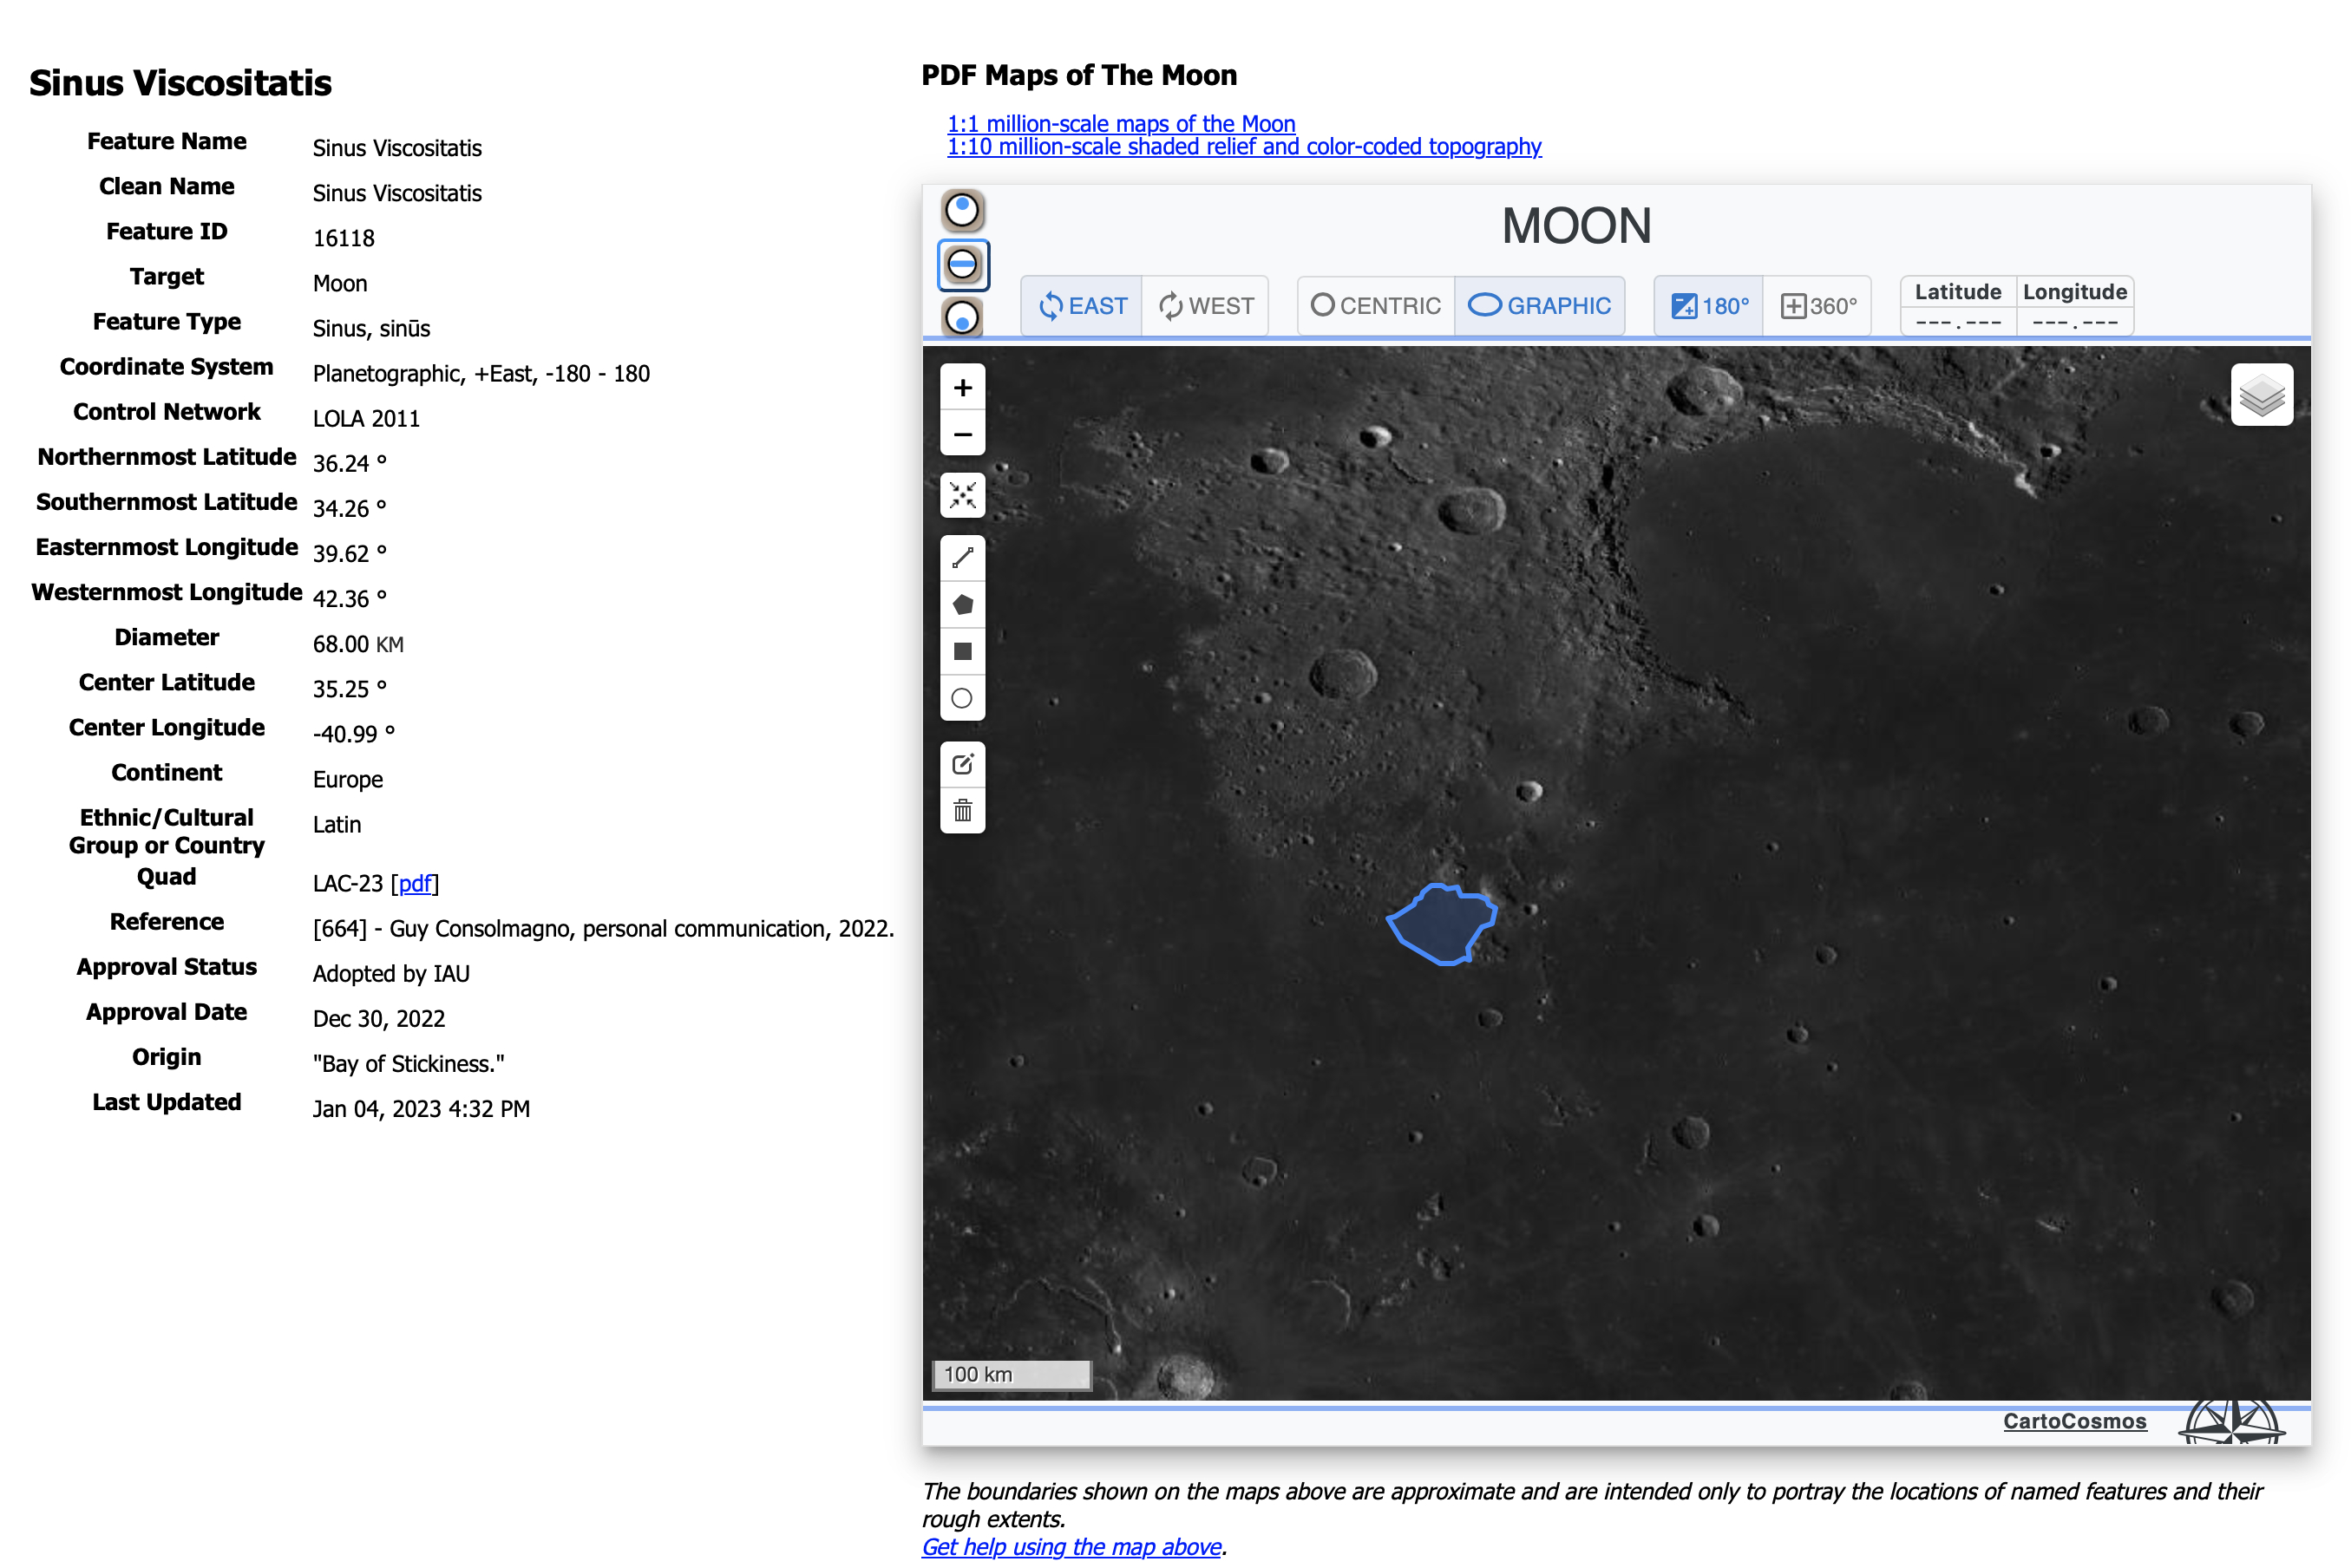The image size is (2351, 1568).
Task: Open 1:10 million-scale shaded relief link
Action: pos(1244,147)
